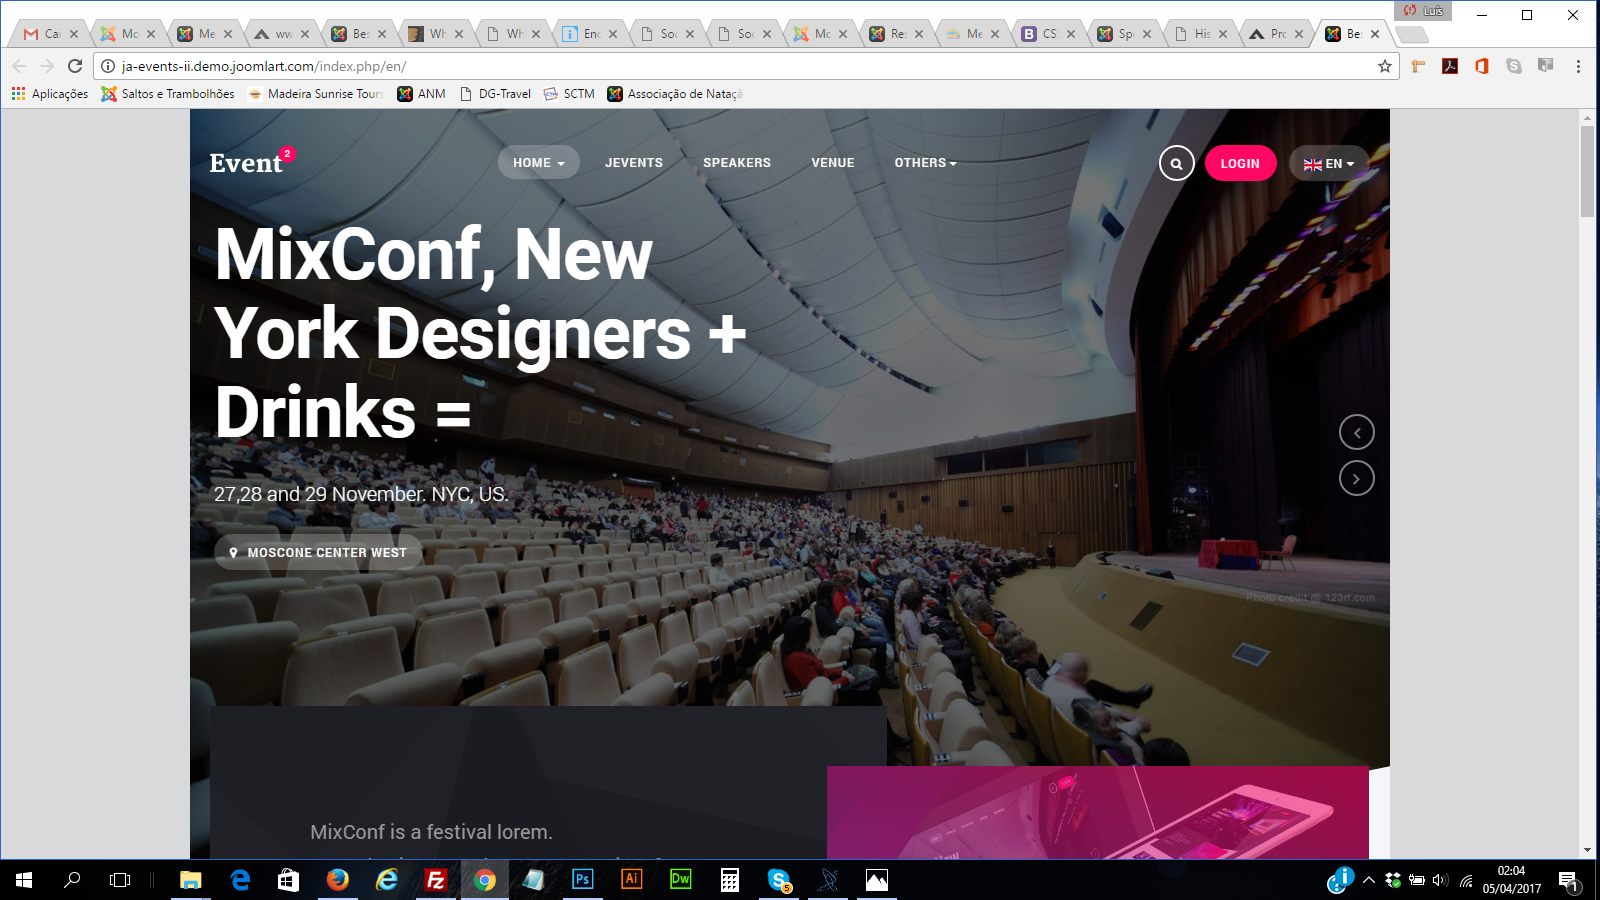This screenshot has width=1600, height=900.
Task: Open Photoshop from taskbar
Action: (x=582, y=880)
